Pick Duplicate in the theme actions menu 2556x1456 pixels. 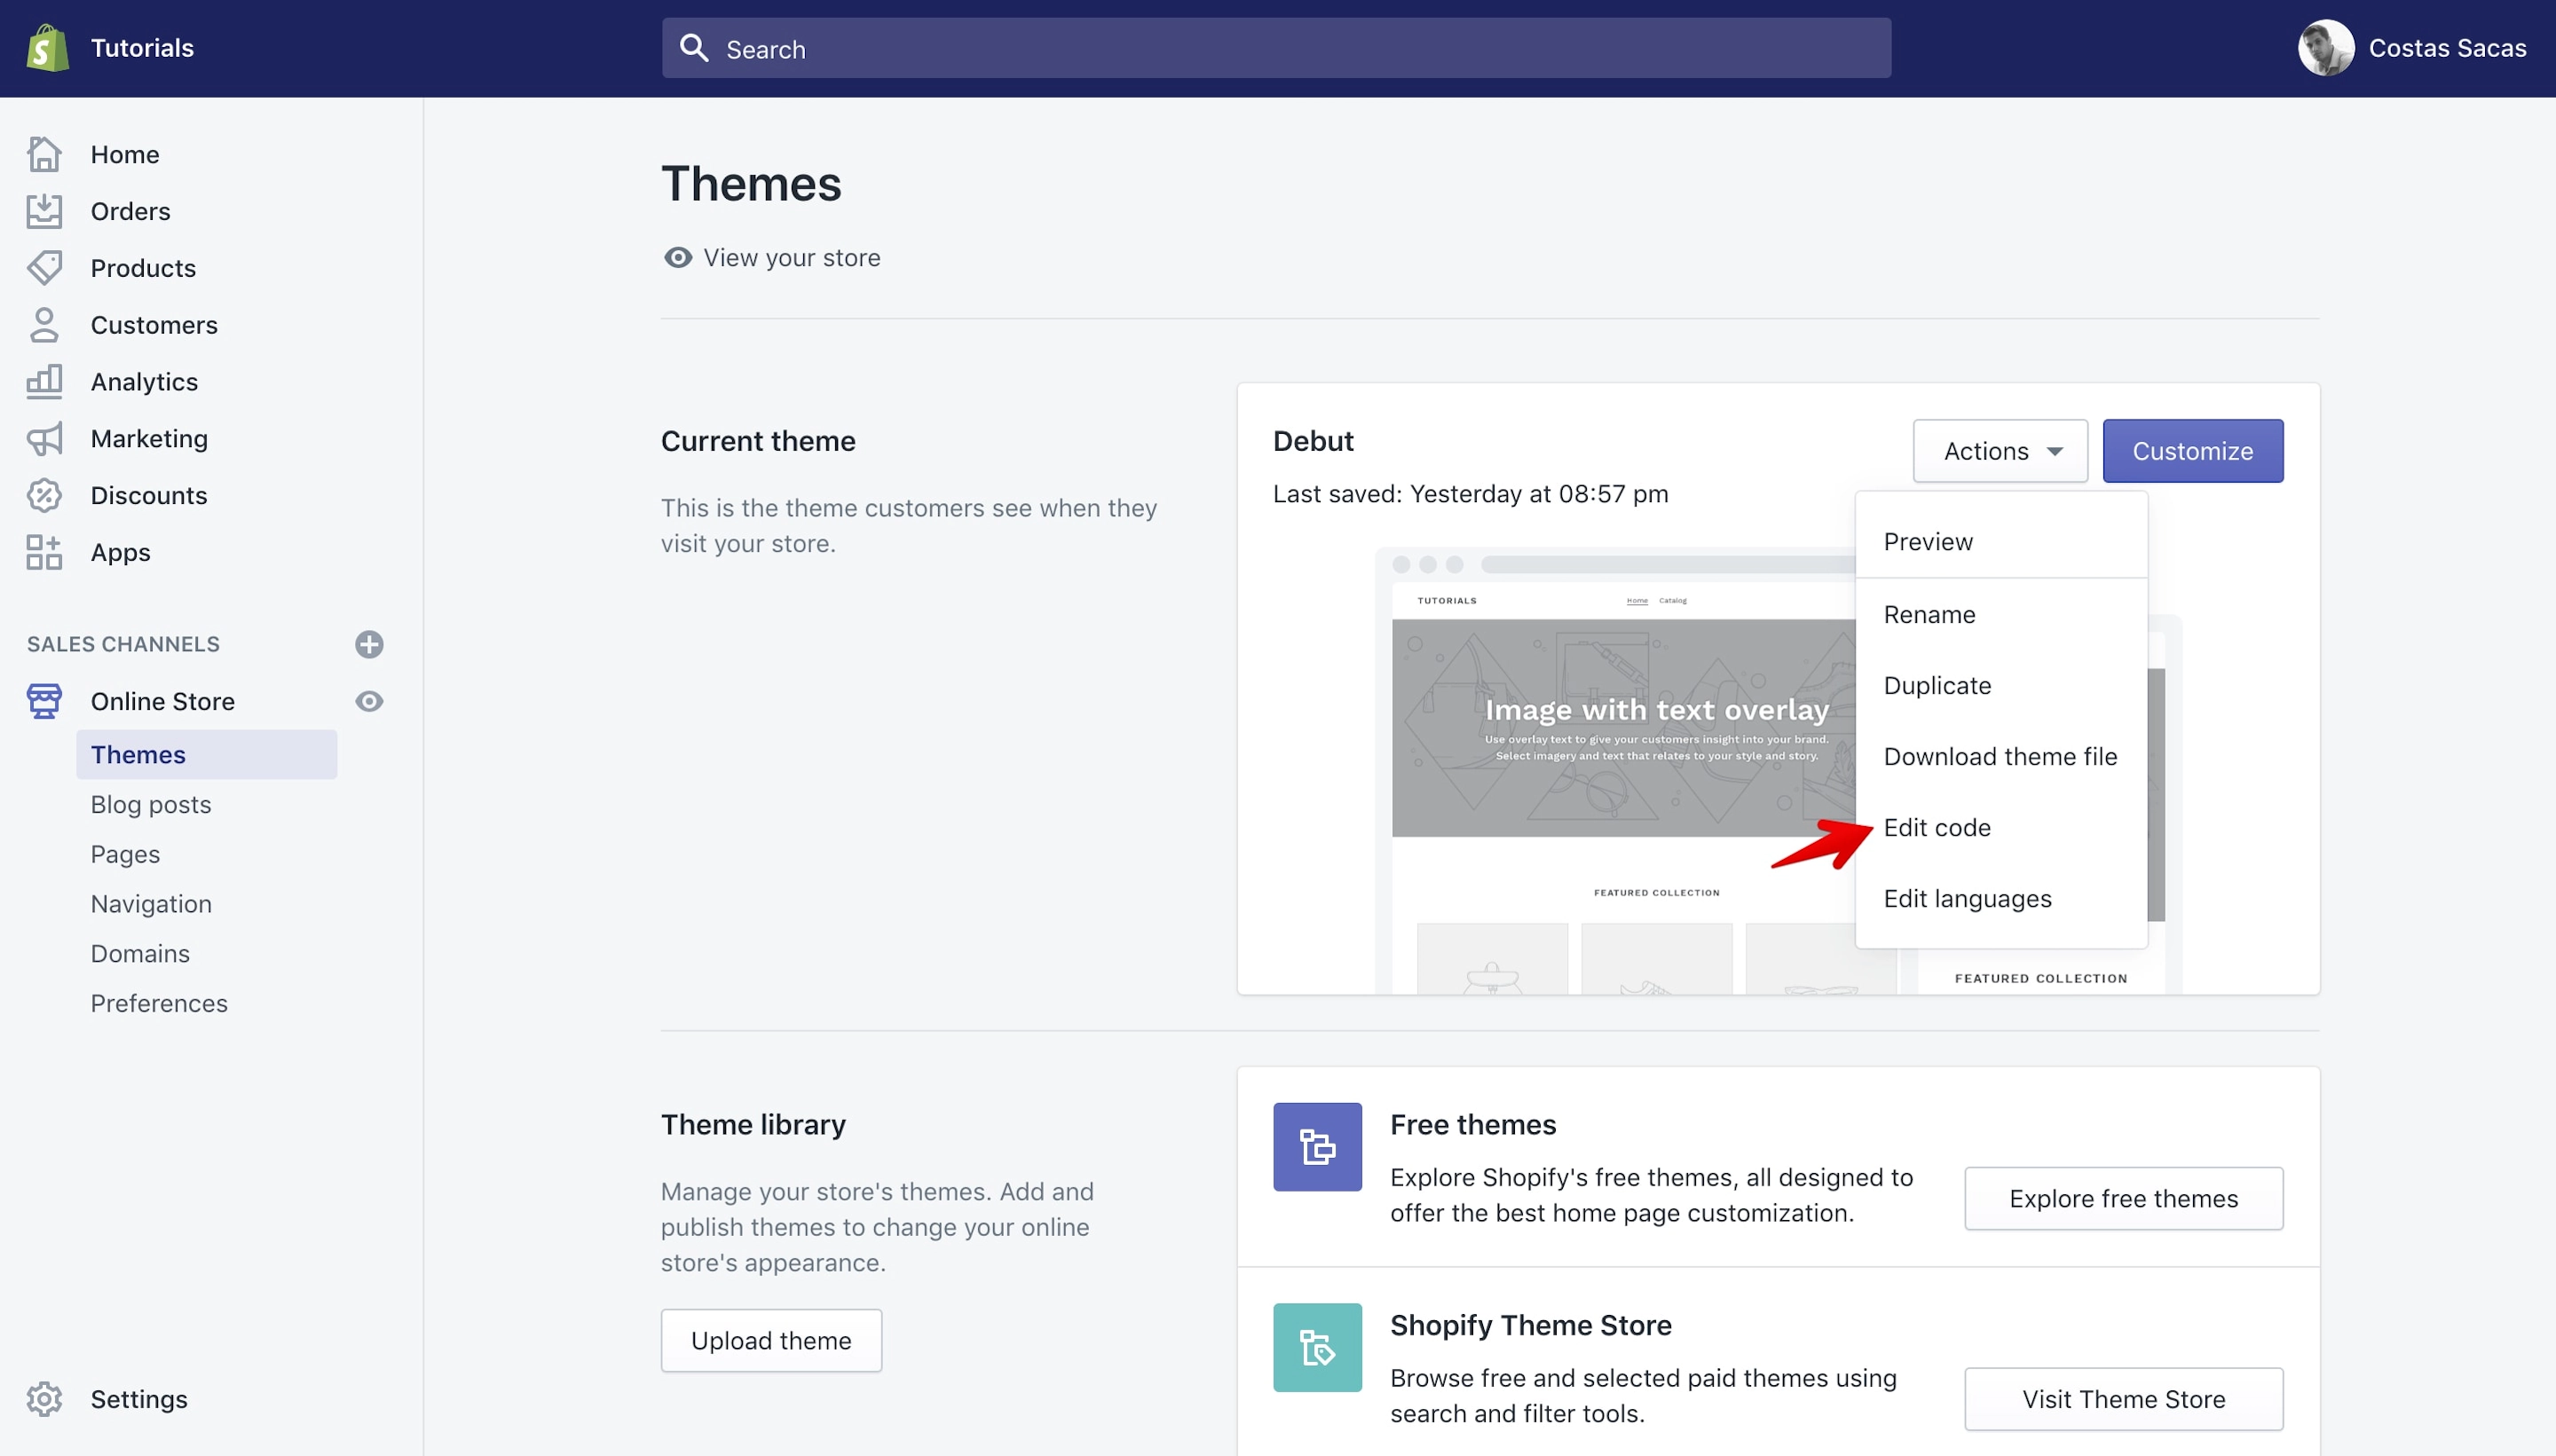(x=1937, y=686)
